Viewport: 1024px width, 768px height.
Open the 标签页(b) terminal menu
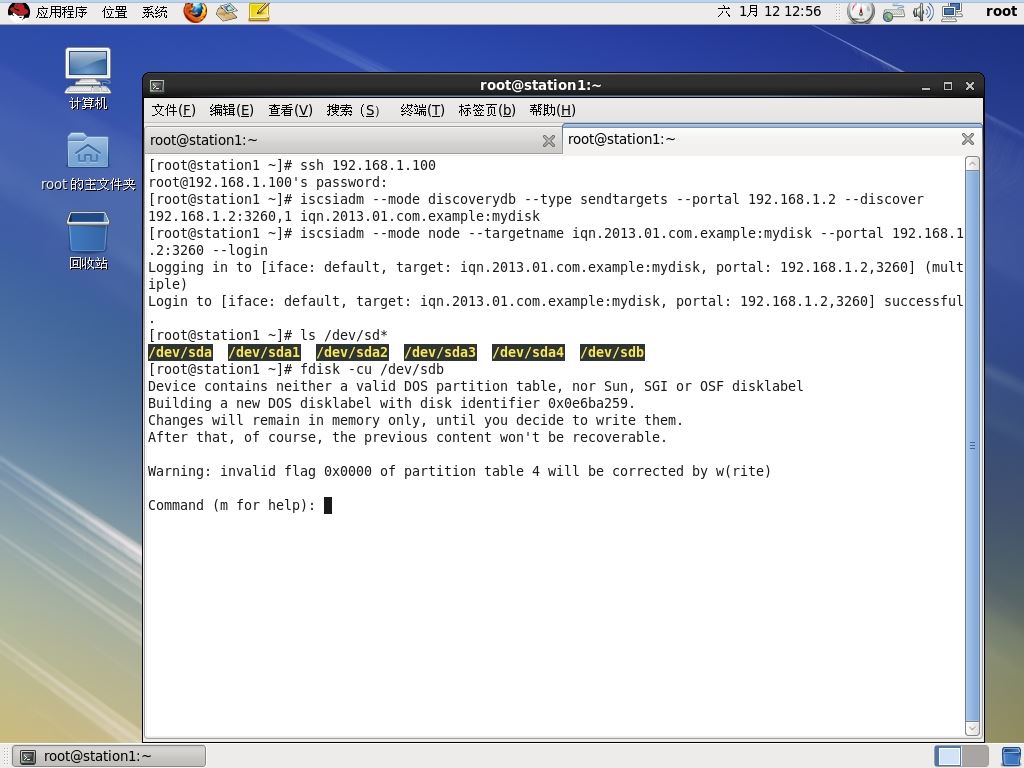487,110
